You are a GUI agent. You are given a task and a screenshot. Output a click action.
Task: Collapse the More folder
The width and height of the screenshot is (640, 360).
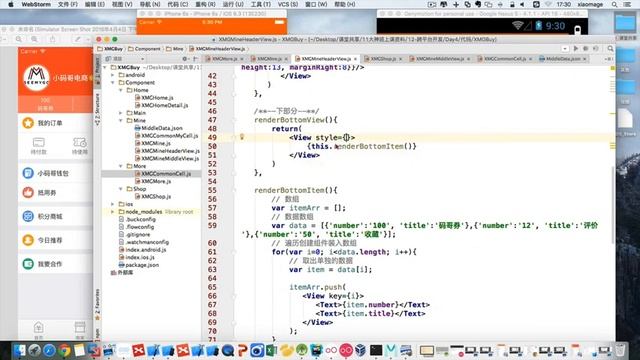pyautogui.click(x=121, y=166)
